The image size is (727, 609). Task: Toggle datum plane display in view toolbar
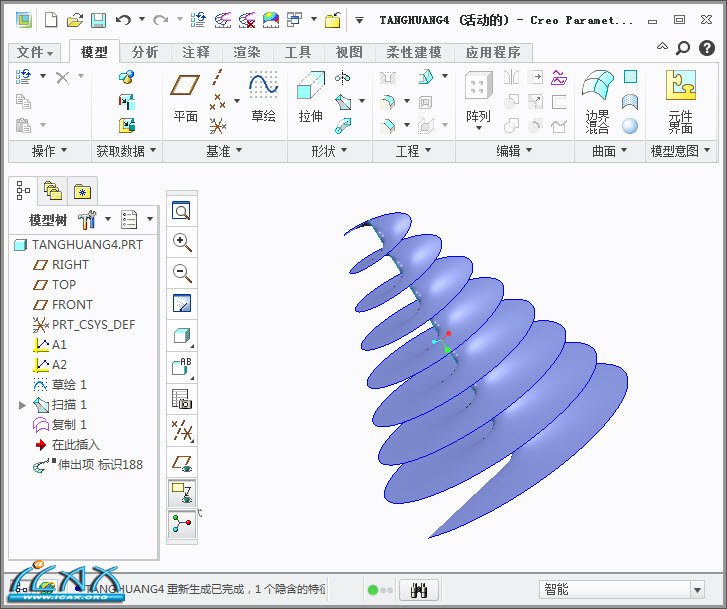pos(182,463)
